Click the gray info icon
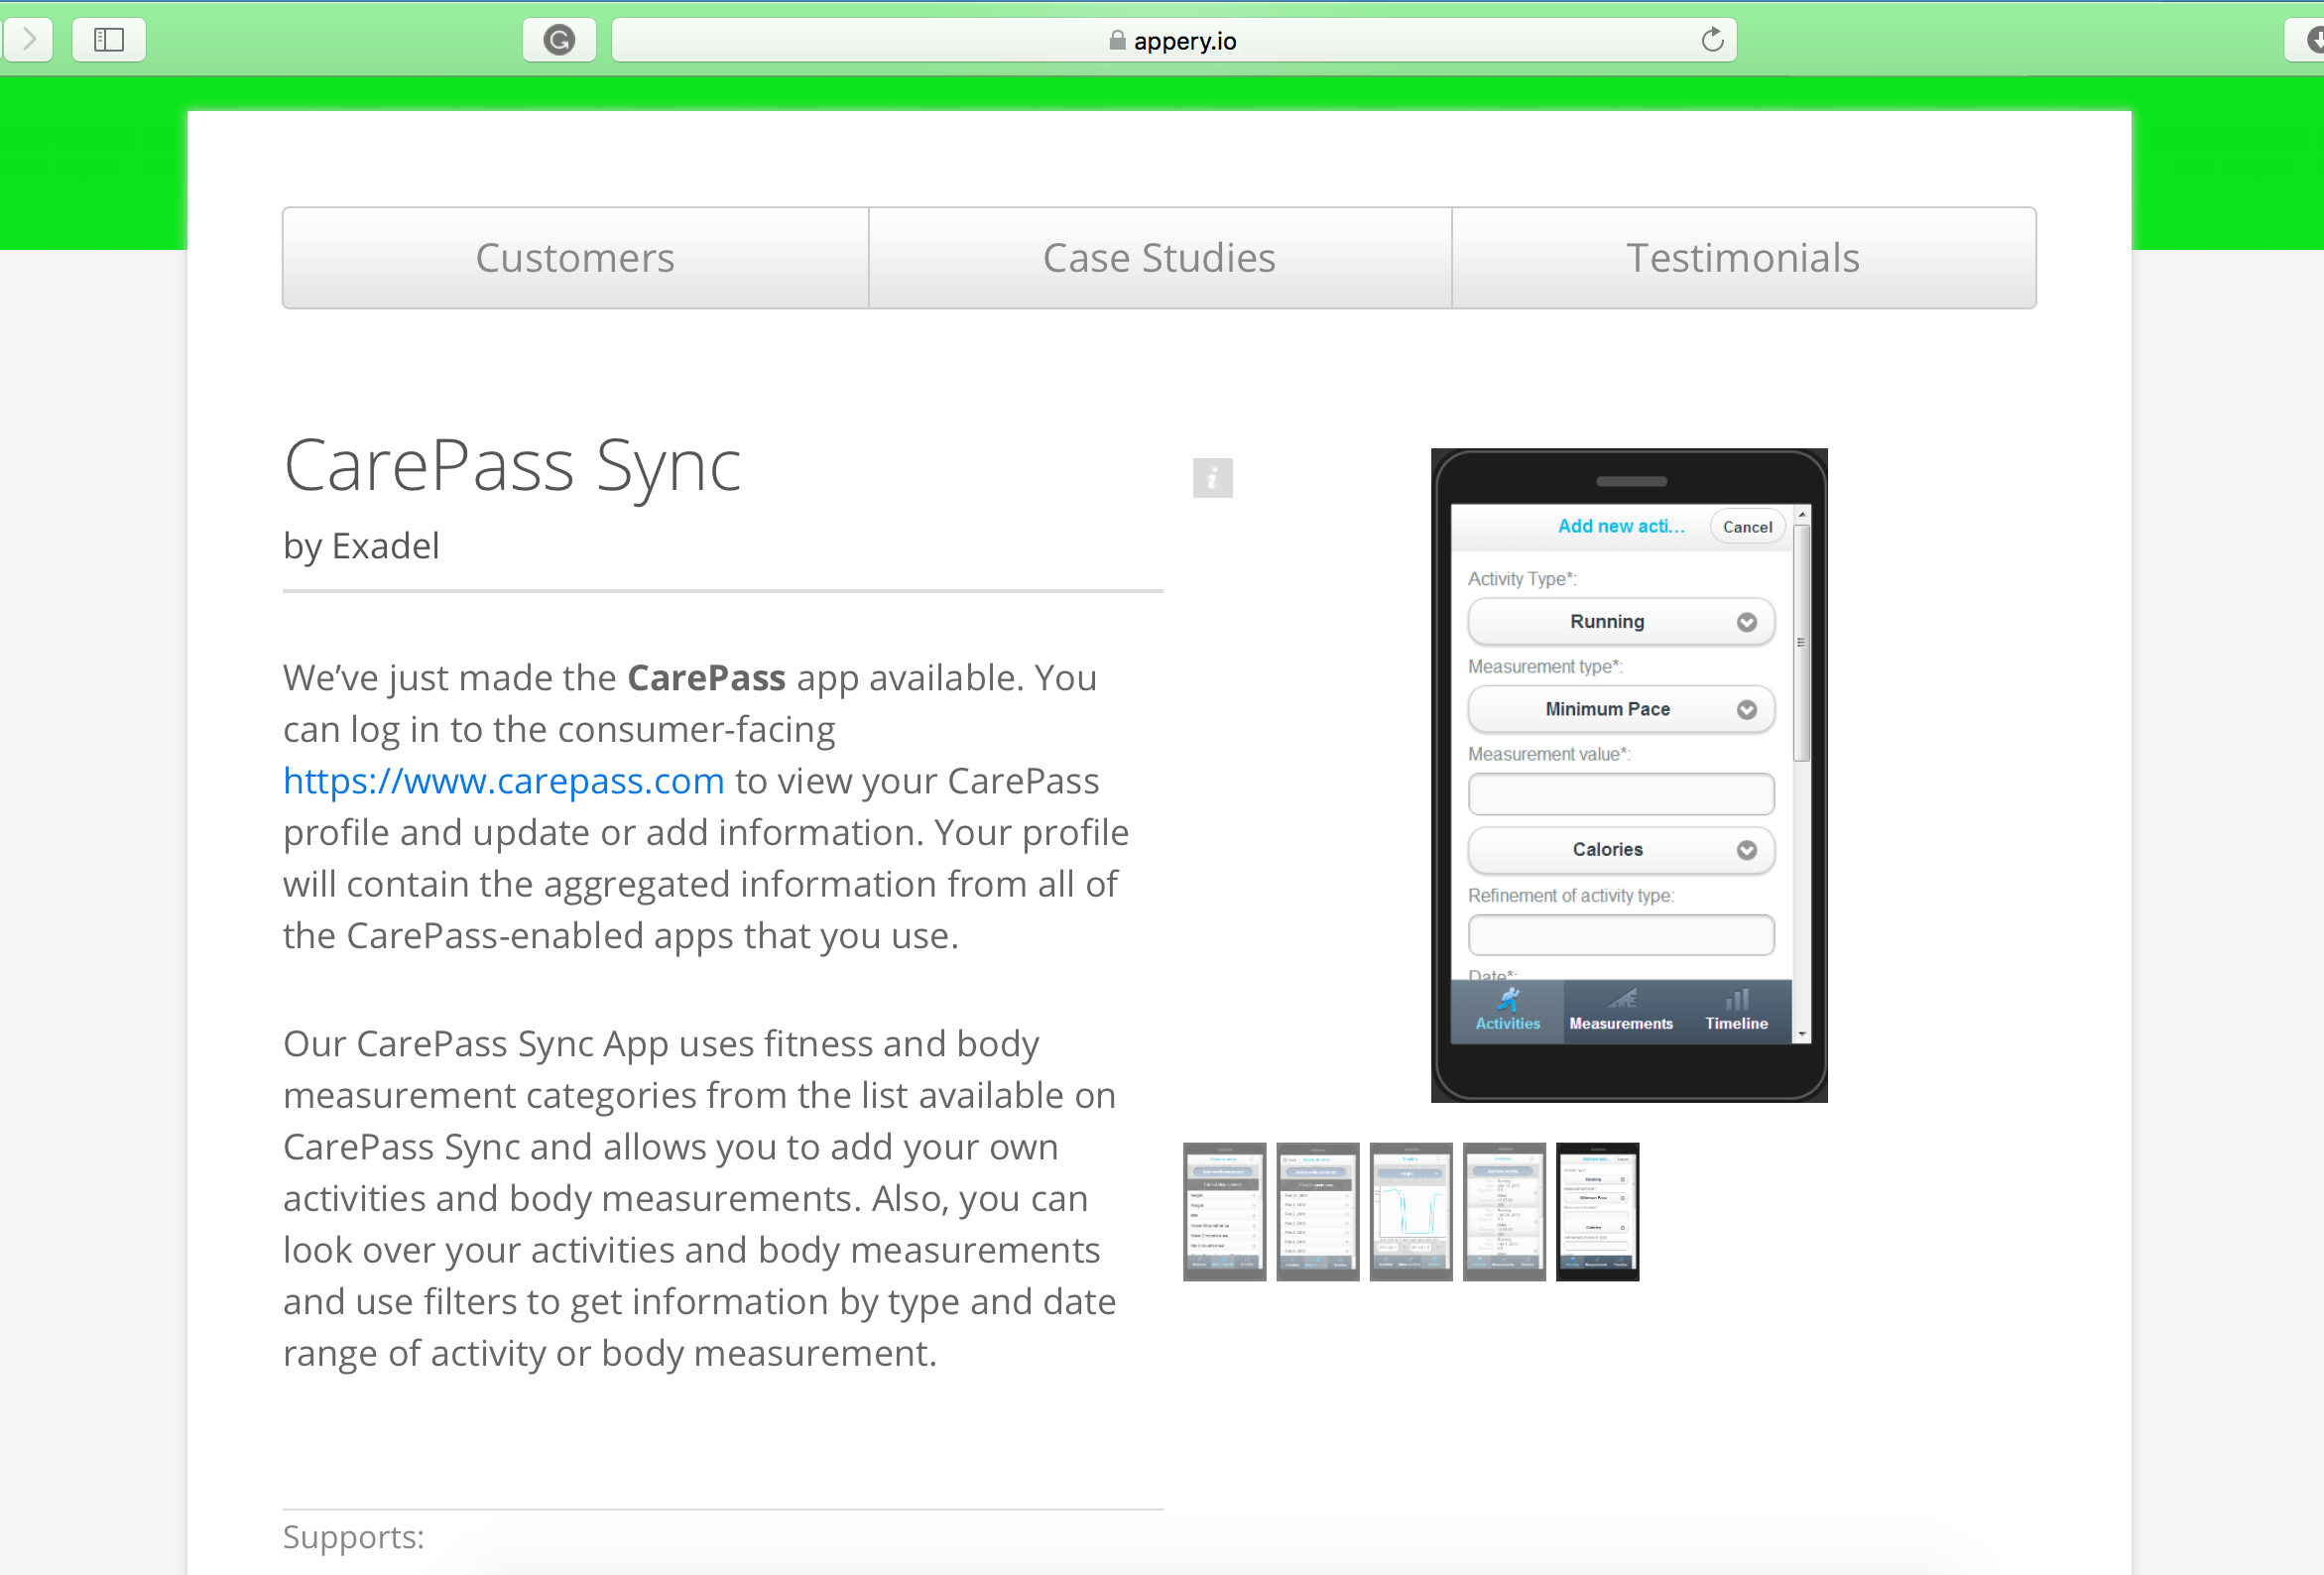2324x1575 pixels. pos(1212,478)
